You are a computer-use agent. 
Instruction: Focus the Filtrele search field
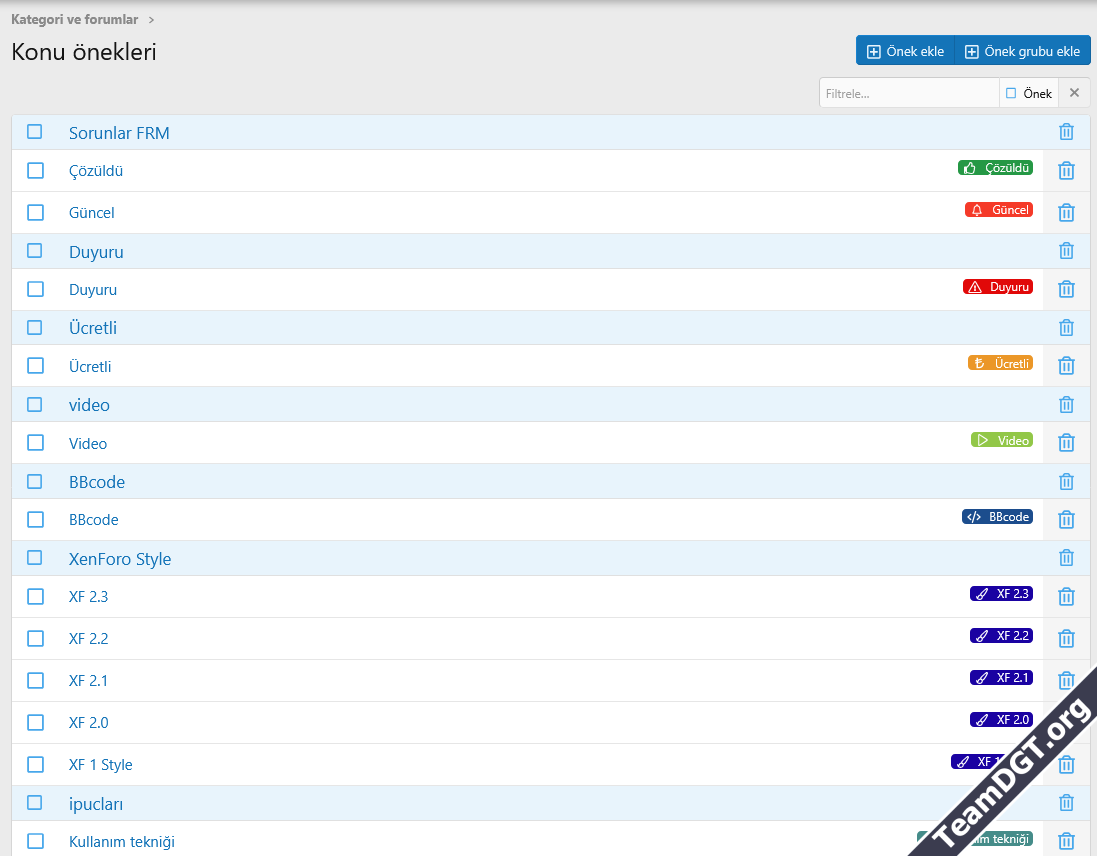(908, 93)
